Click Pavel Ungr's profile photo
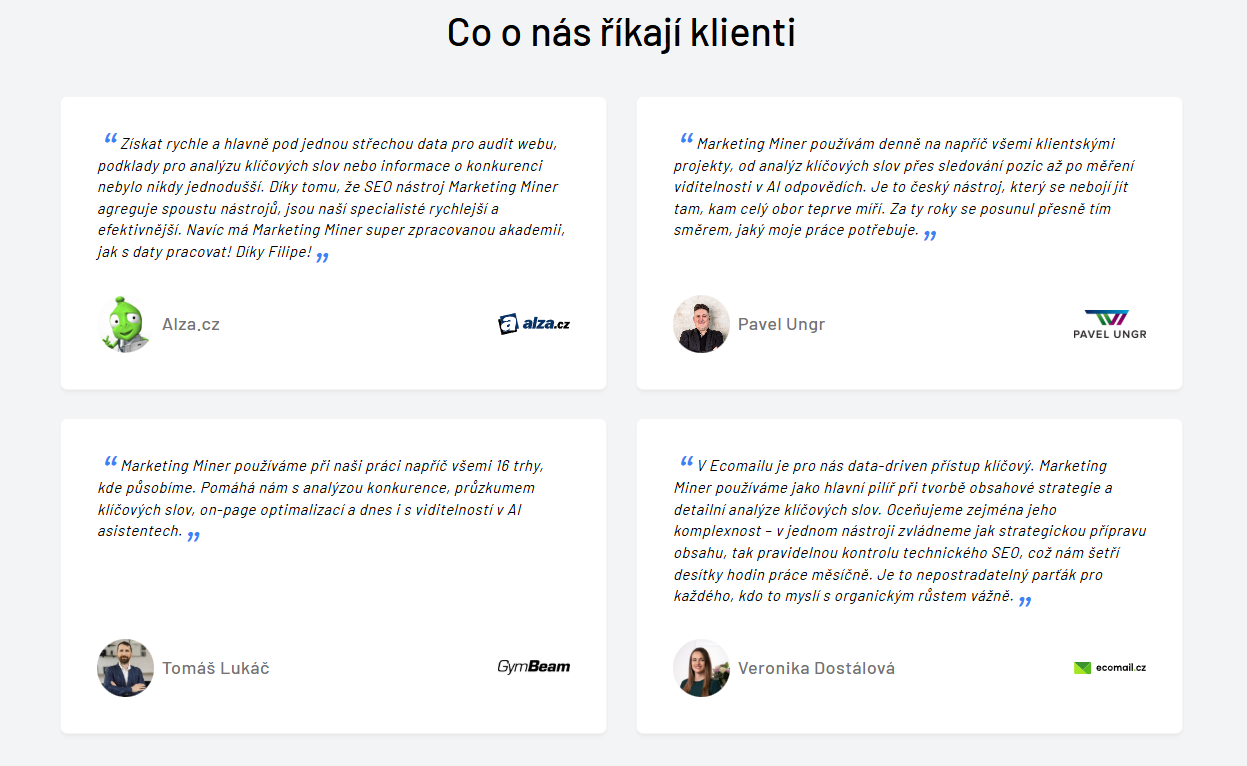 [701, 324]
